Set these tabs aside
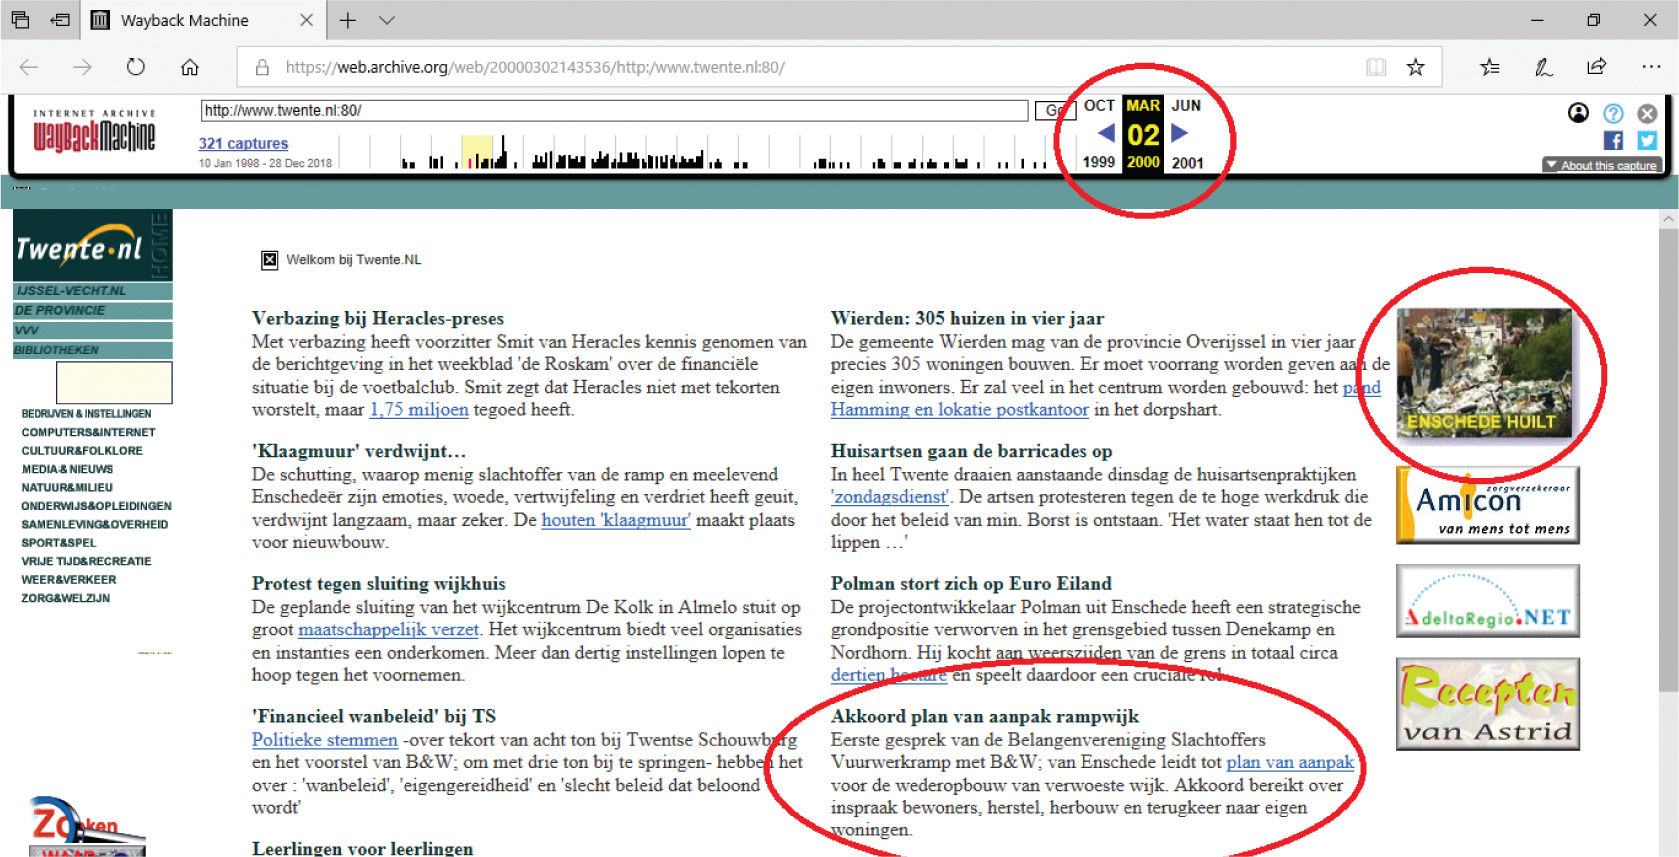Screen dimensions: 1679x857 coord(61,20)
